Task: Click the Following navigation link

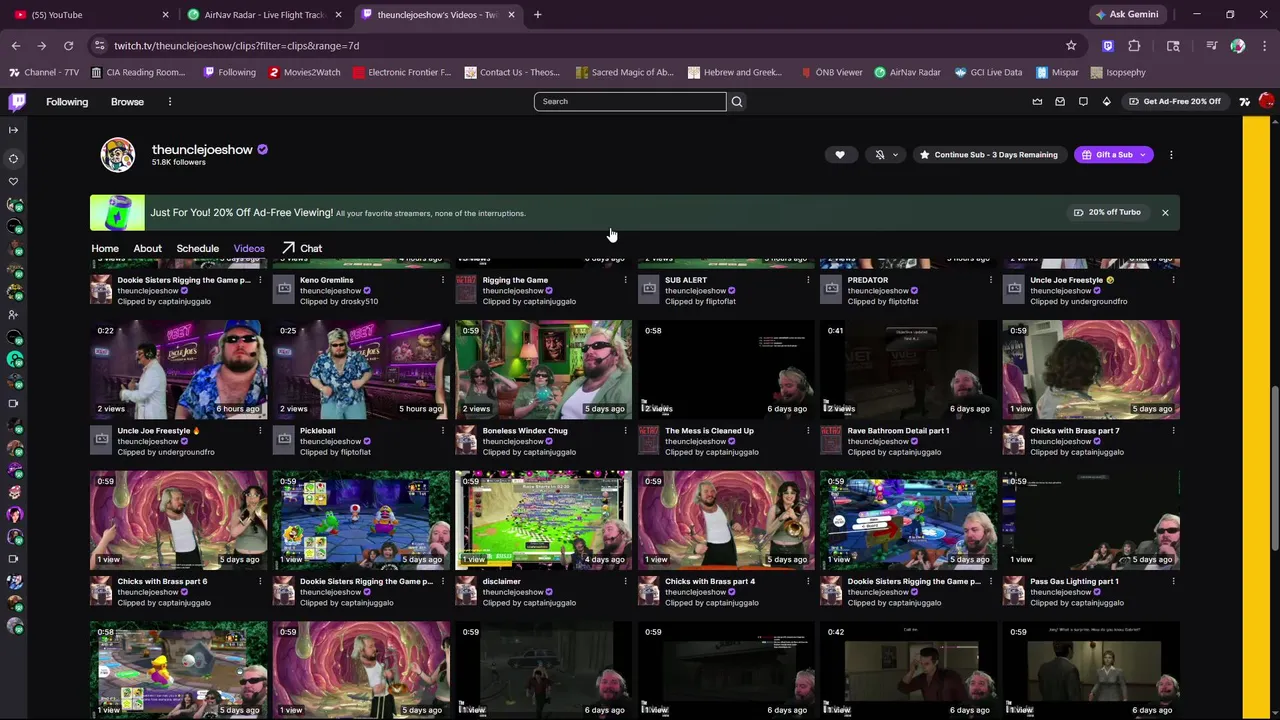Action: (x=67, y=102)
